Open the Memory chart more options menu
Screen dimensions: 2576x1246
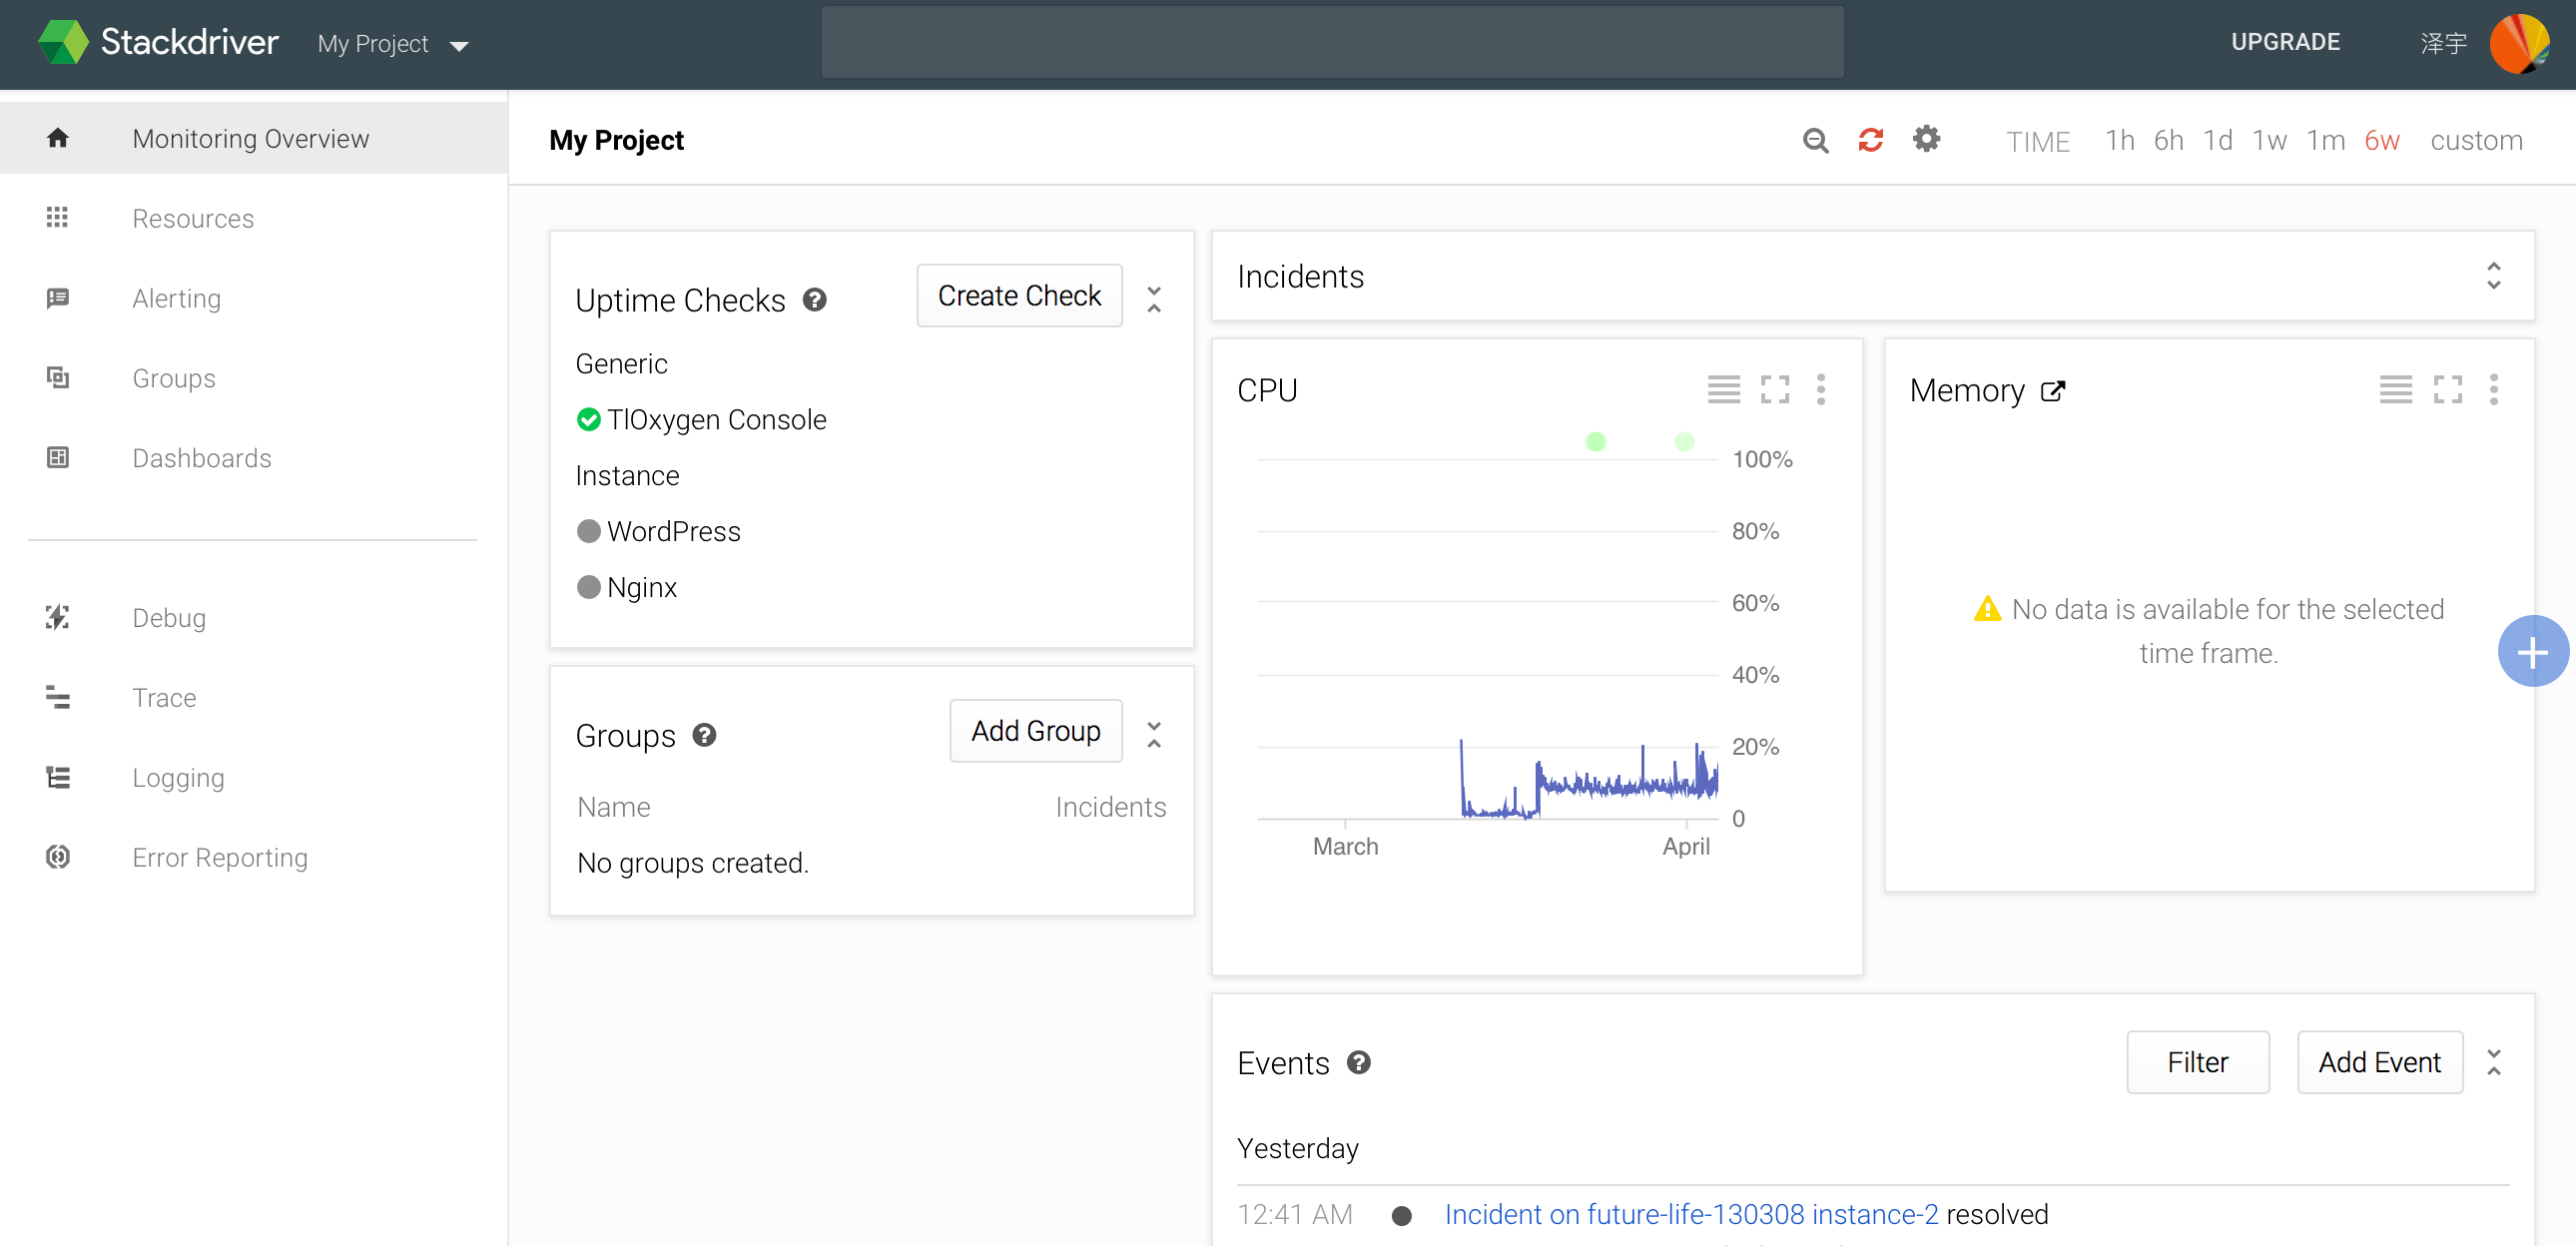click(x=2494, y=389)
